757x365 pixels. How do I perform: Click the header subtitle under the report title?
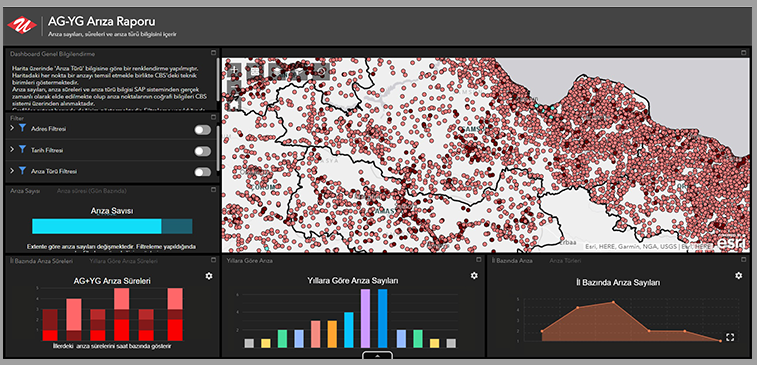click(x=112, y=34)
